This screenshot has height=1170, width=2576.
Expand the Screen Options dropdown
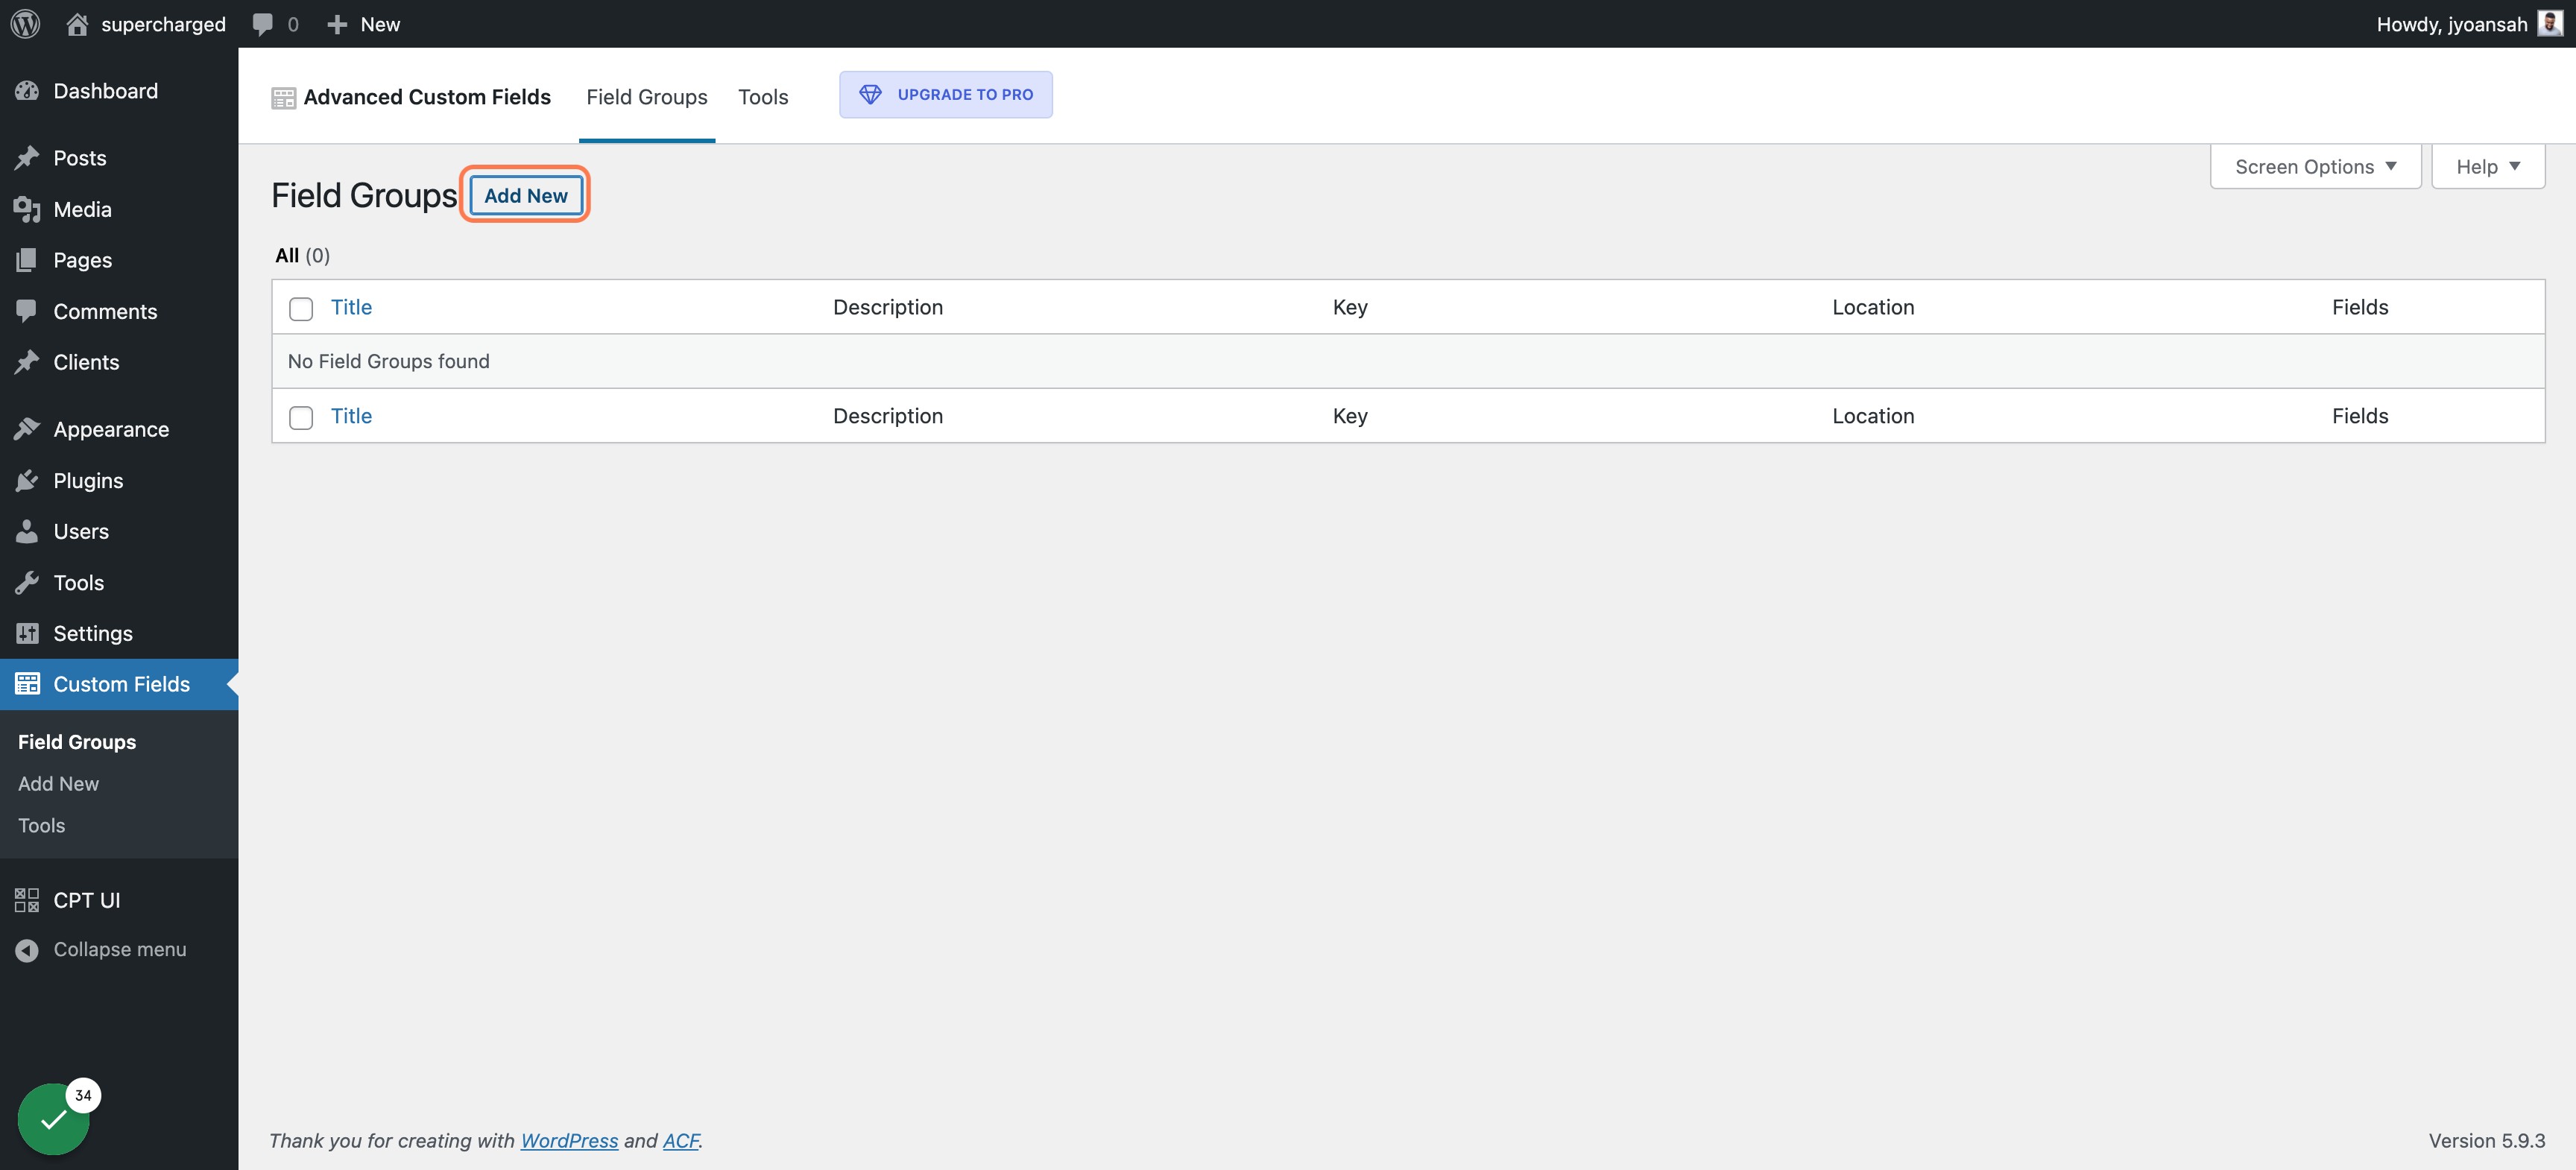click(x=2315, y=166)
